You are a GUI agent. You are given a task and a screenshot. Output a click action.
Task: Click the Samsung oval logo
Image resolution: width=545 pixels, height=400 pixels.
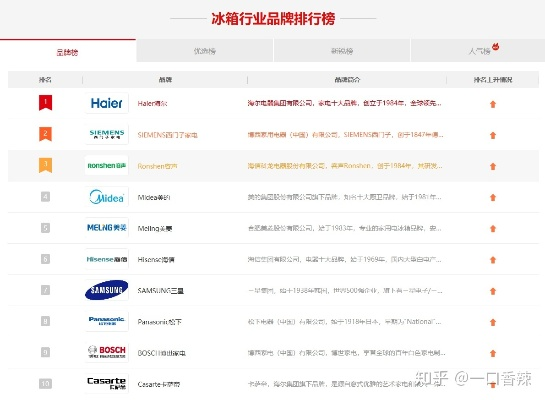coord(106,290)
